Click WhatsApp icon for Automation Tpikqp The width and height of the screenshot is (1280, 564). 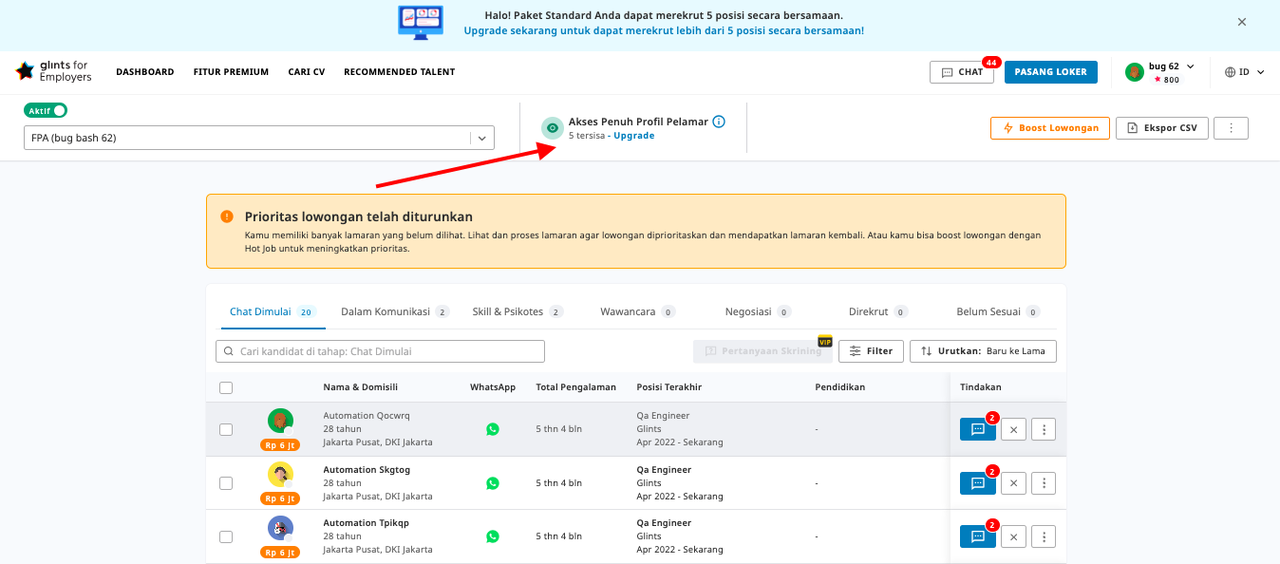pos(492,537)
